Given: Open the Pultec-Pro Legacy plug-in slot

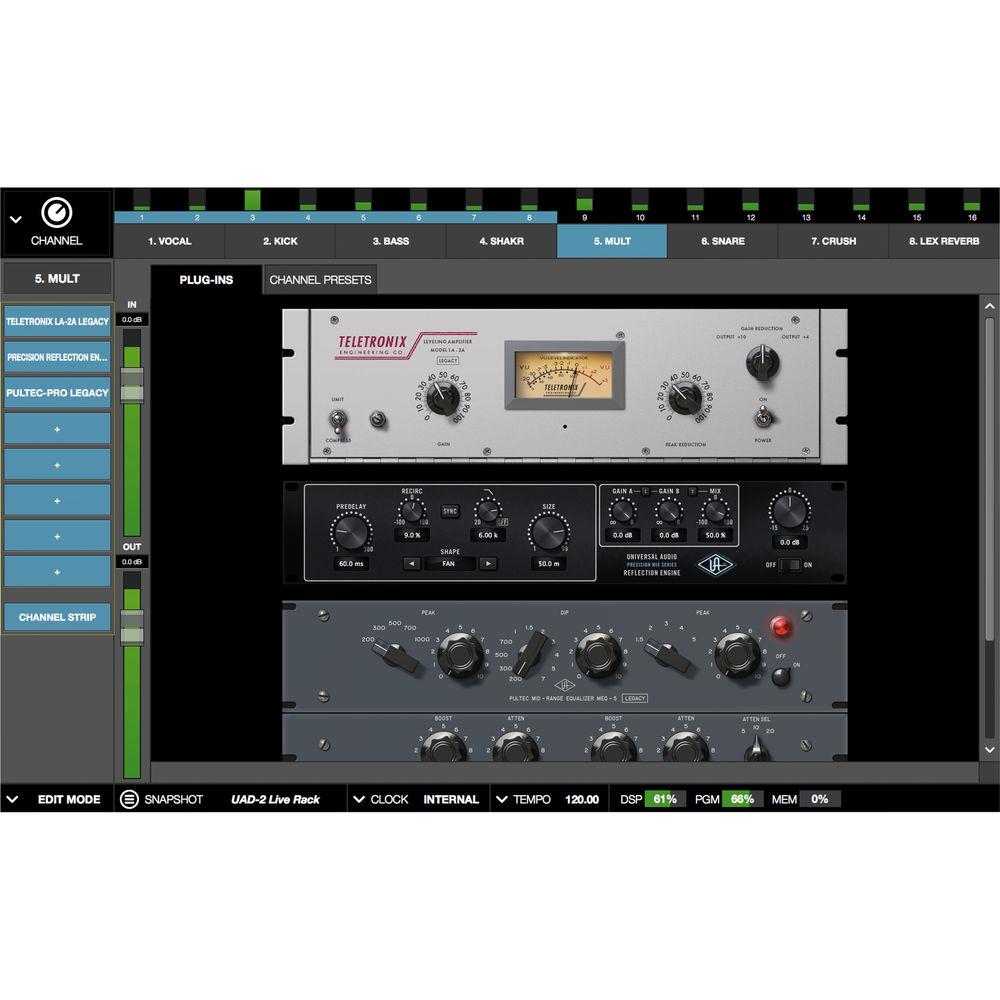Looking at the screenshot, I should click(57, 393).
